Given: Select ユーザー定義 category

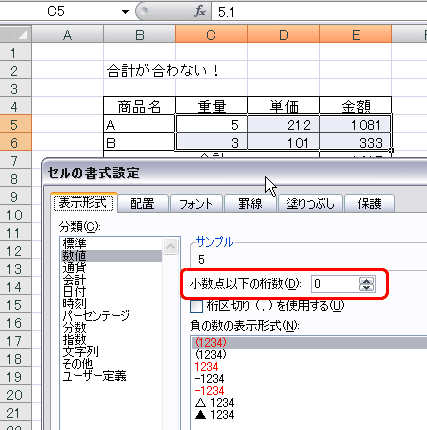Looking at the screenshot, I should point(95,376).
